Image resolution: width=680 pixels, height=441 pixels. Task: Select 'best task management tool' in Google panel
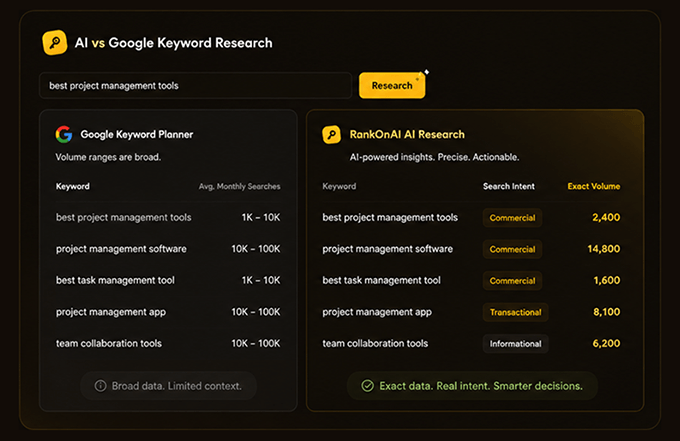[115, 281]
